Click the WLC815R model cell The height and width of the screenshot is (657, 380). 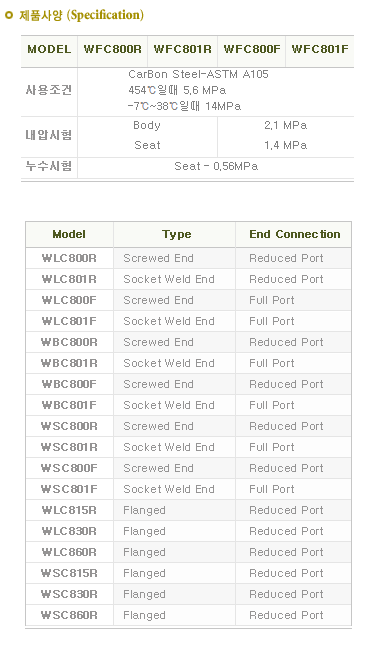pos(69,510)
